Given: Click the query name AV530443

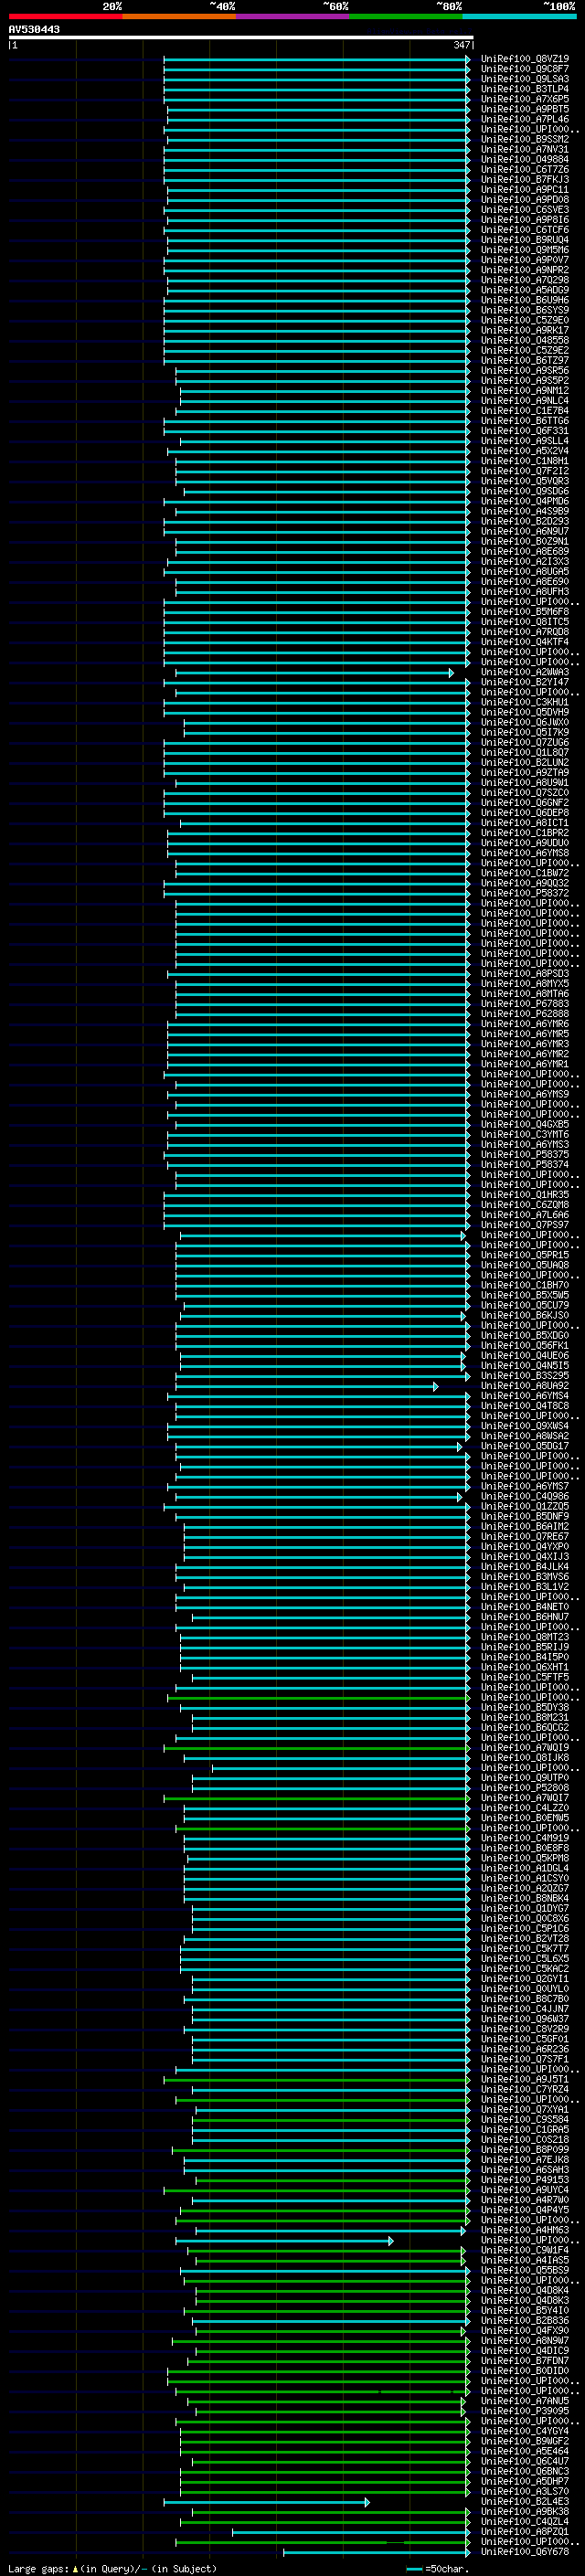Looking at the screenshot, I should (34, 29).
